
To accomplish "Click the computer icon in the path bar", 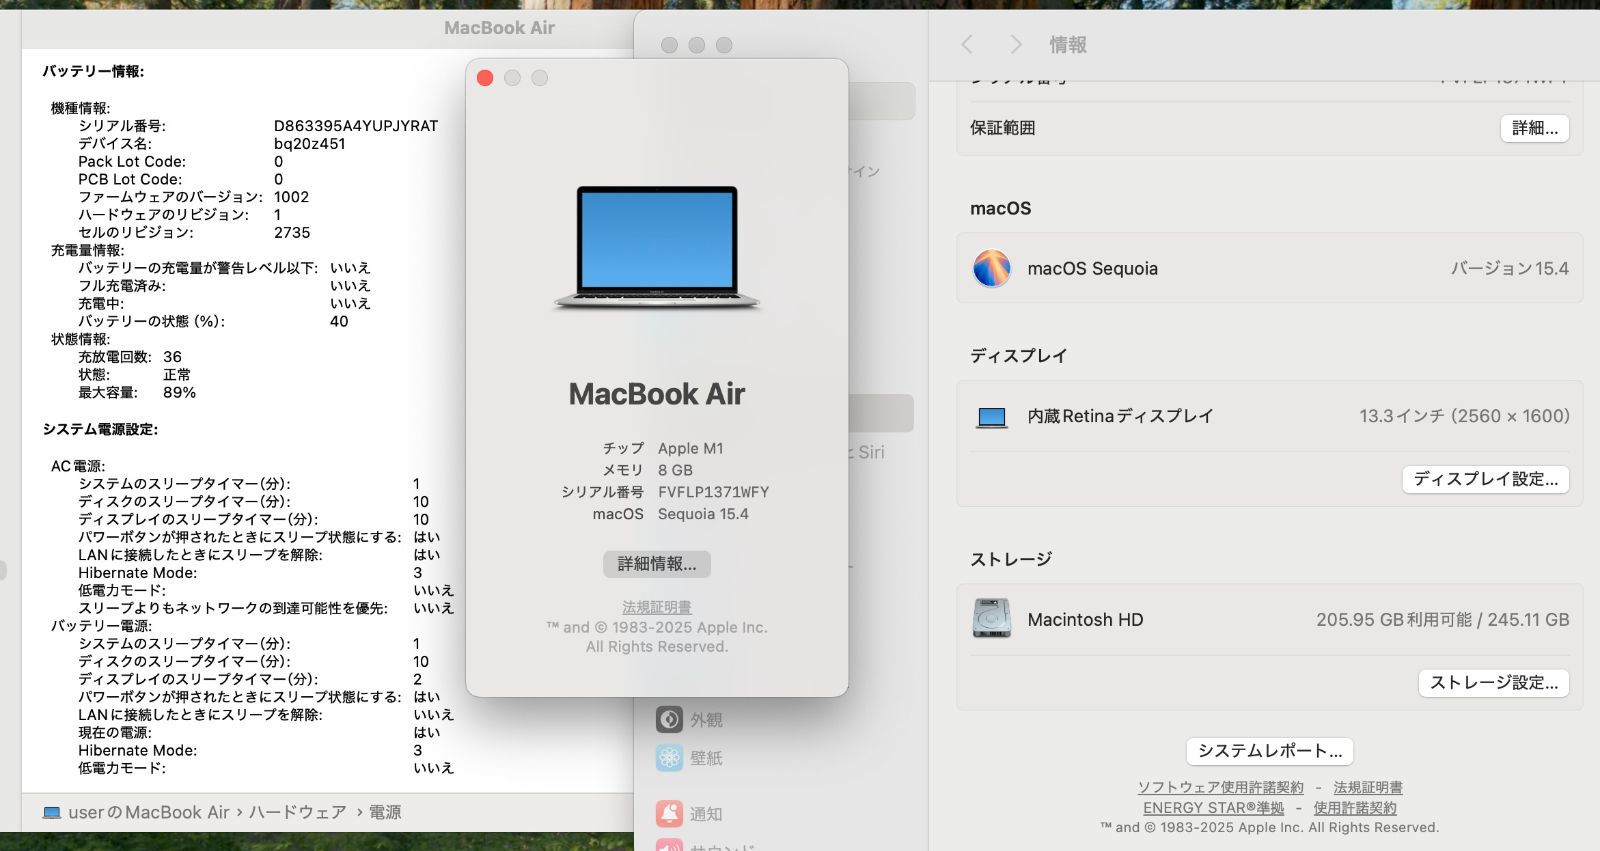I will [x=52, y=813].
